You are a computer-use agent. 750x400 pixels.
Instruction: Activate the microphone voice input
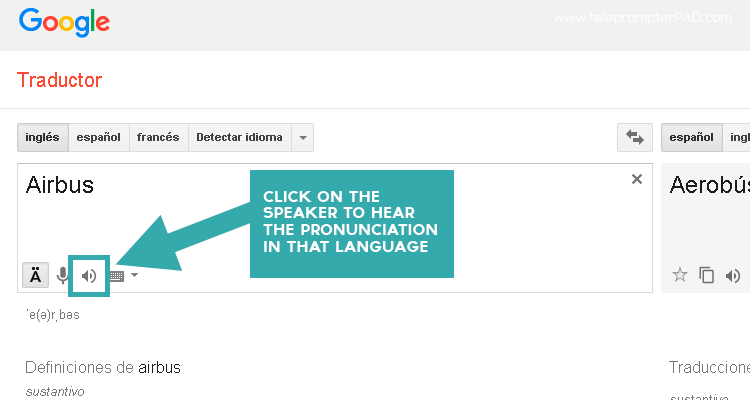(x=62, y=275)
